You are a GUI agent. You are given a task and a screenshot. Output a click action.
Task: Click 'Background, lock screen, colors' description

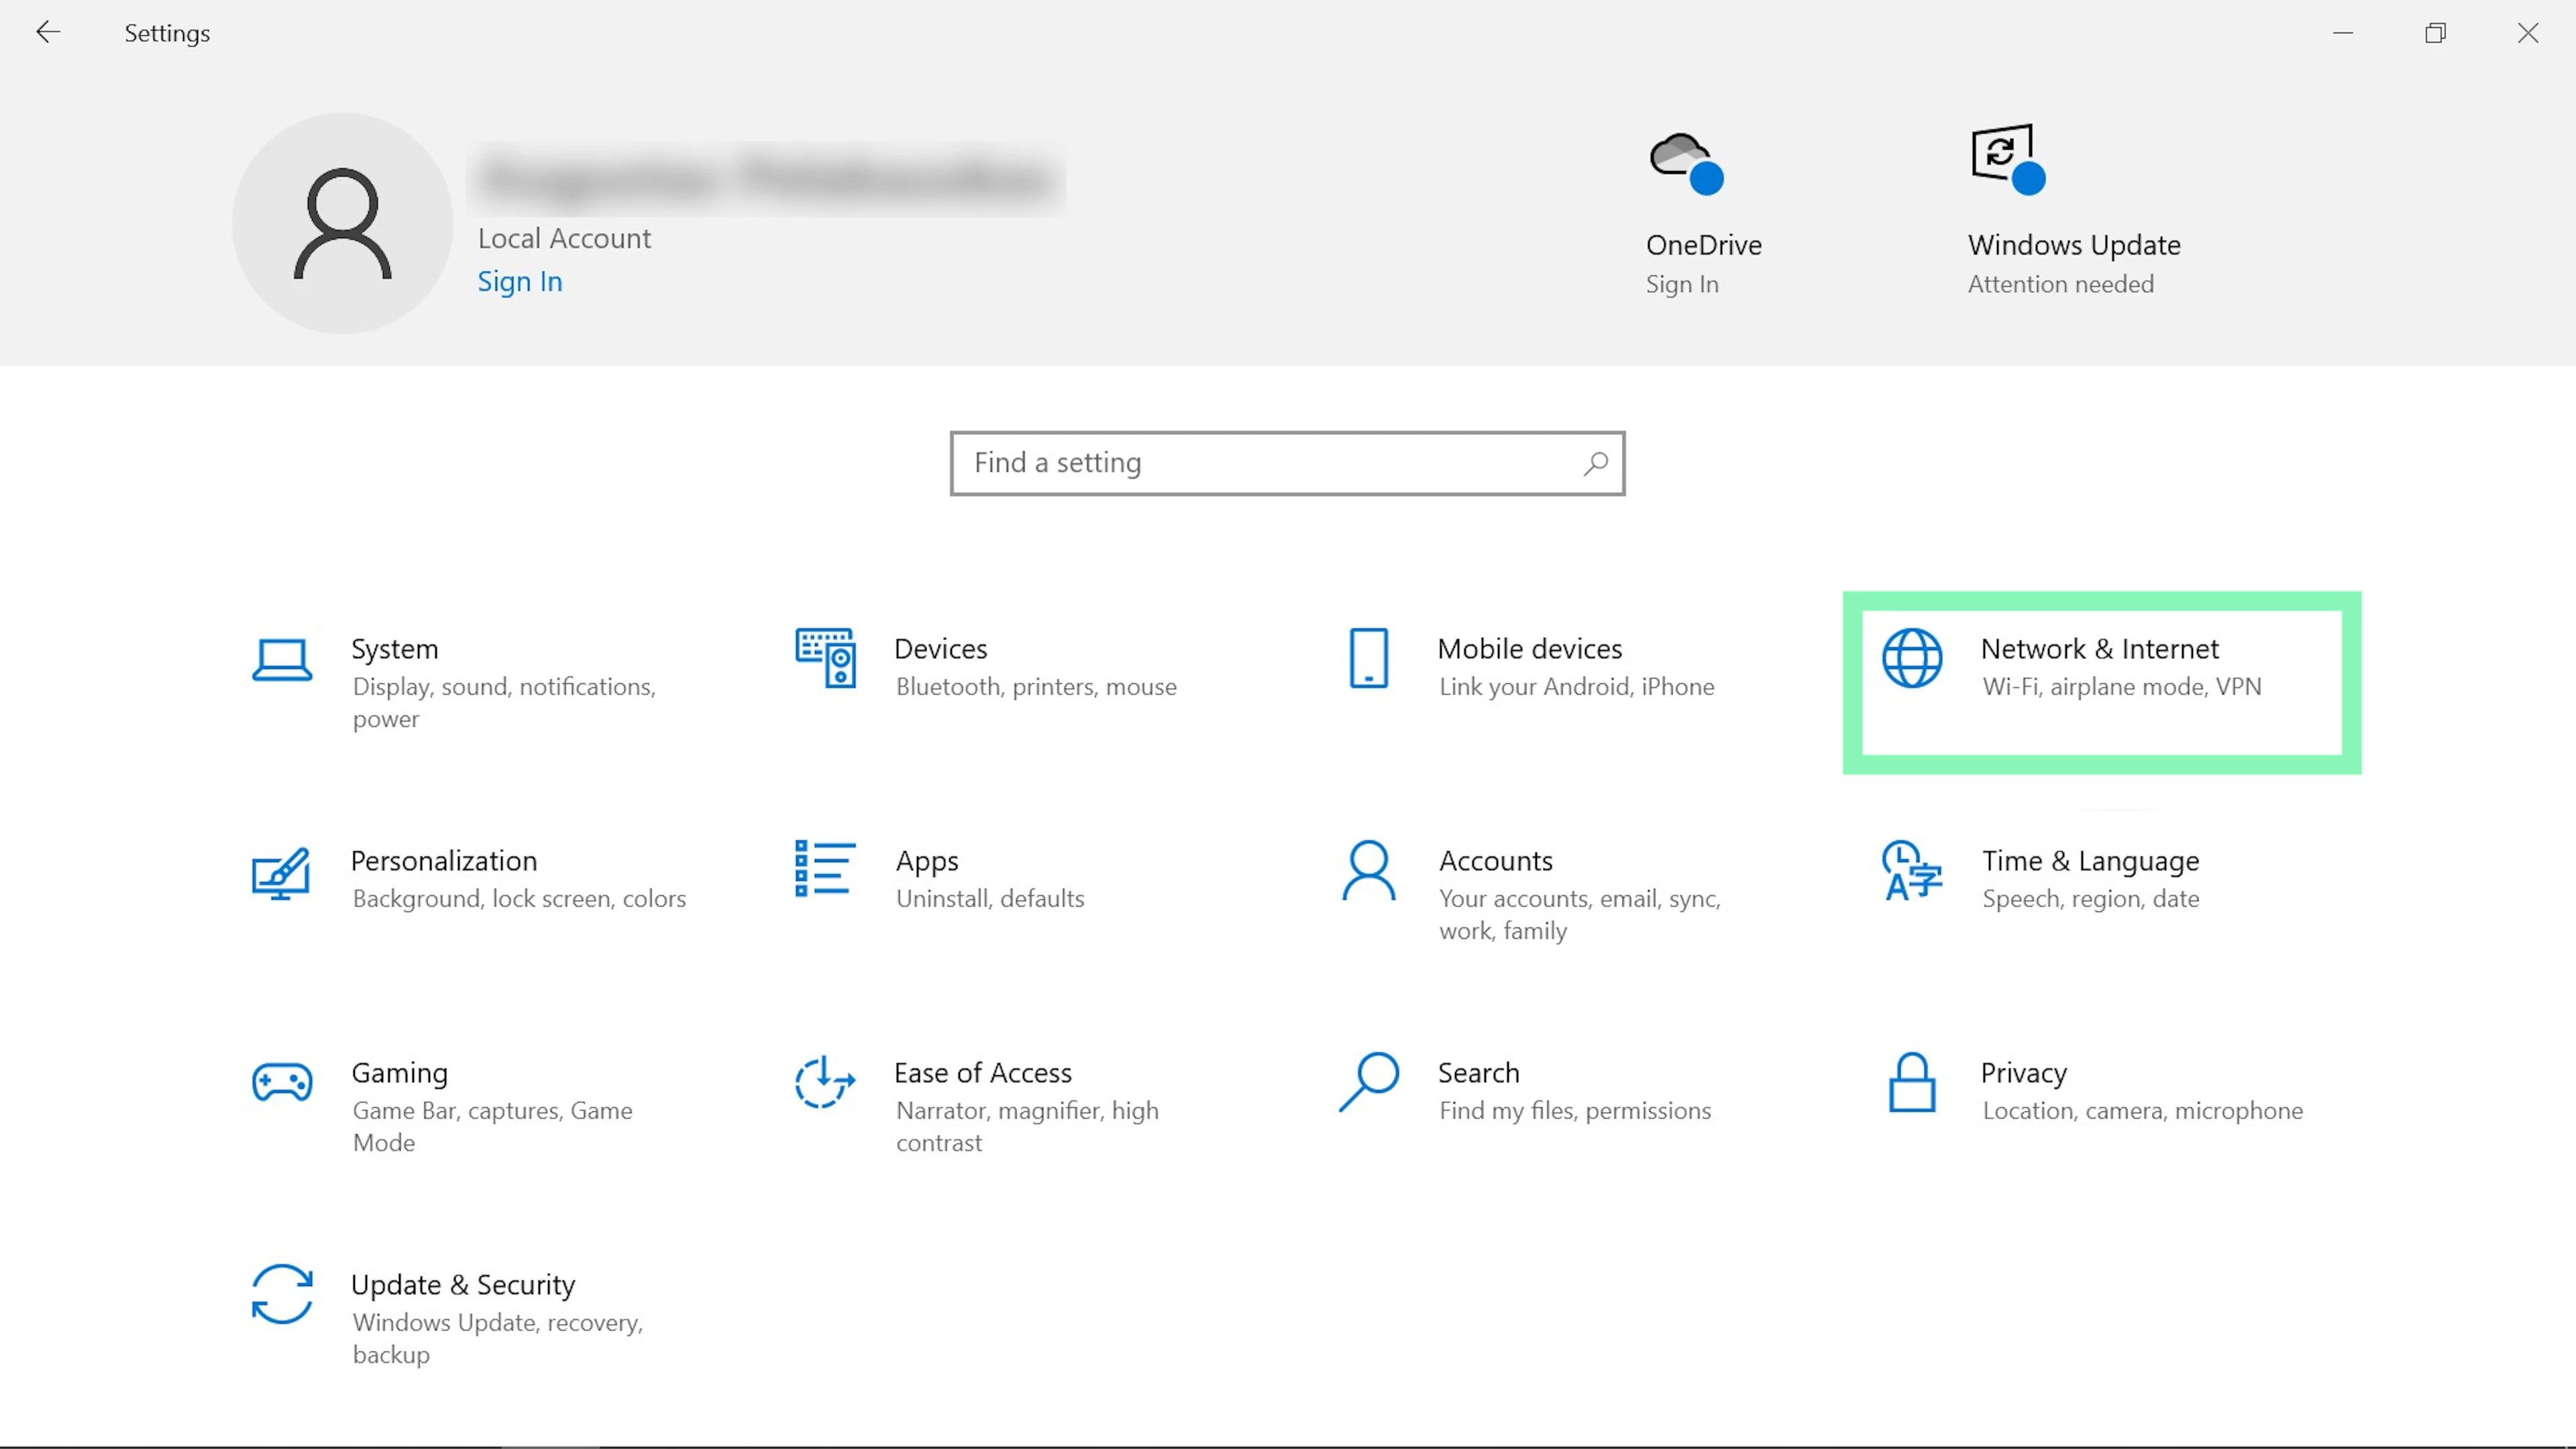(519, 899)
